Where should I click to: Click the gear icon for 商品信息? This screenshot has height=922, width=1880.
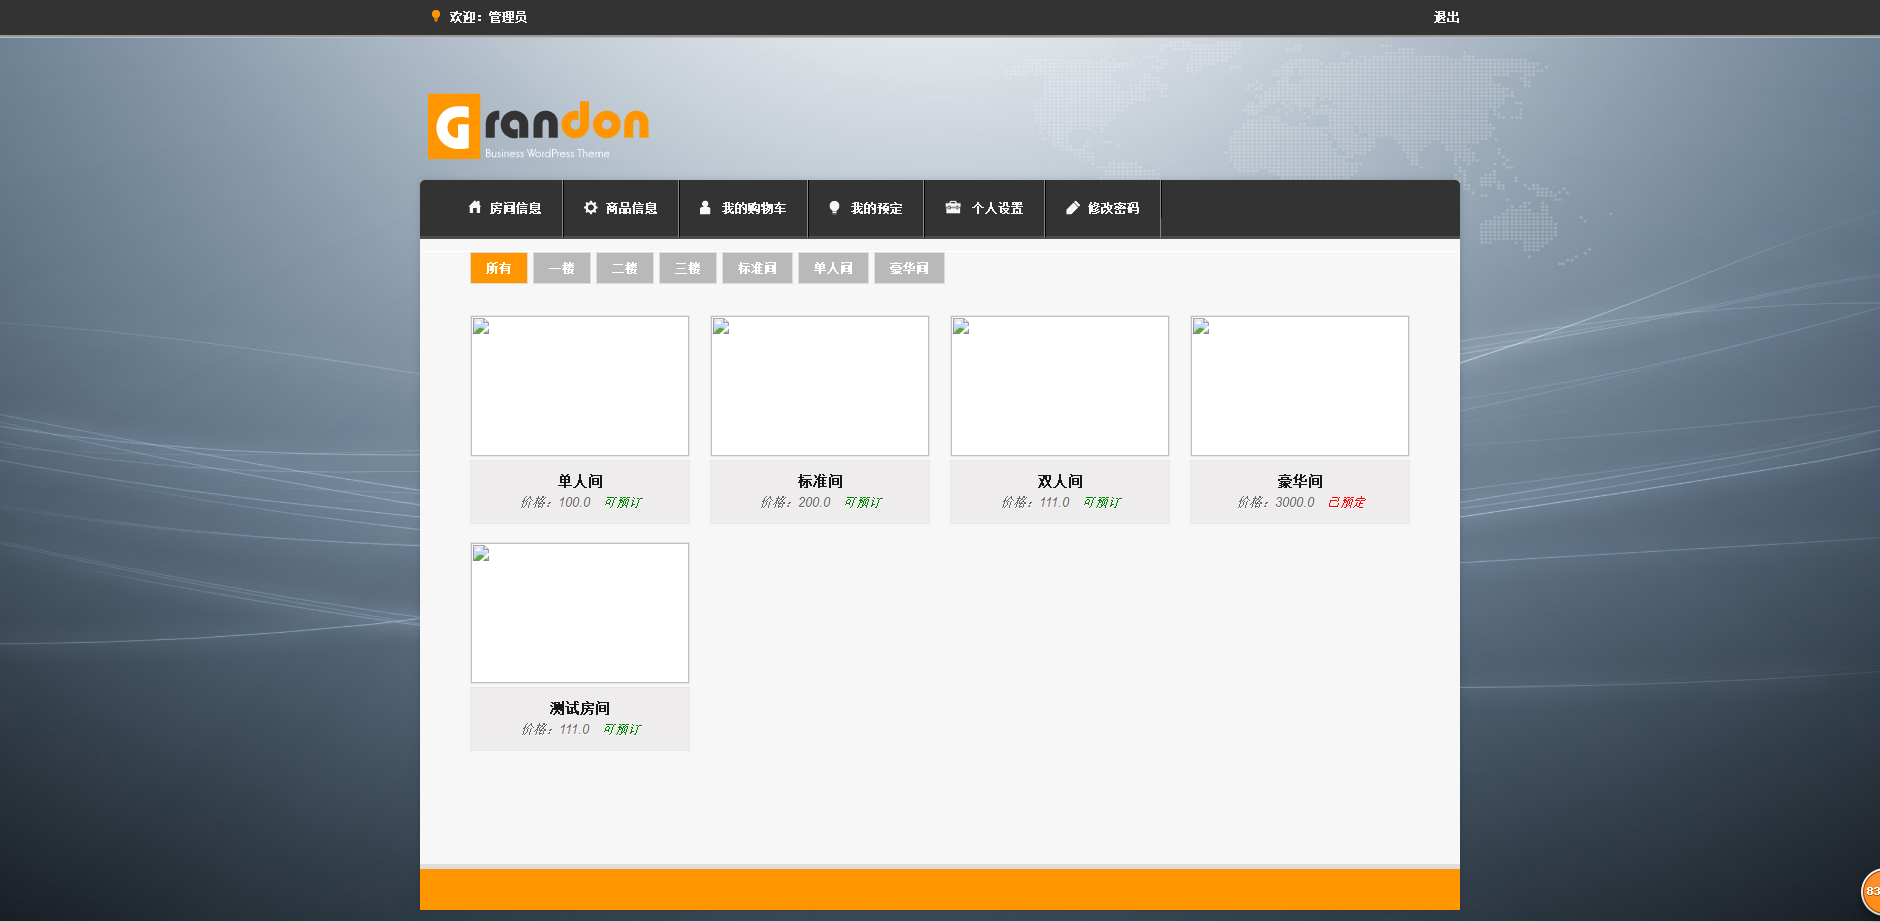pyautogui.click(x=591, y=207)
